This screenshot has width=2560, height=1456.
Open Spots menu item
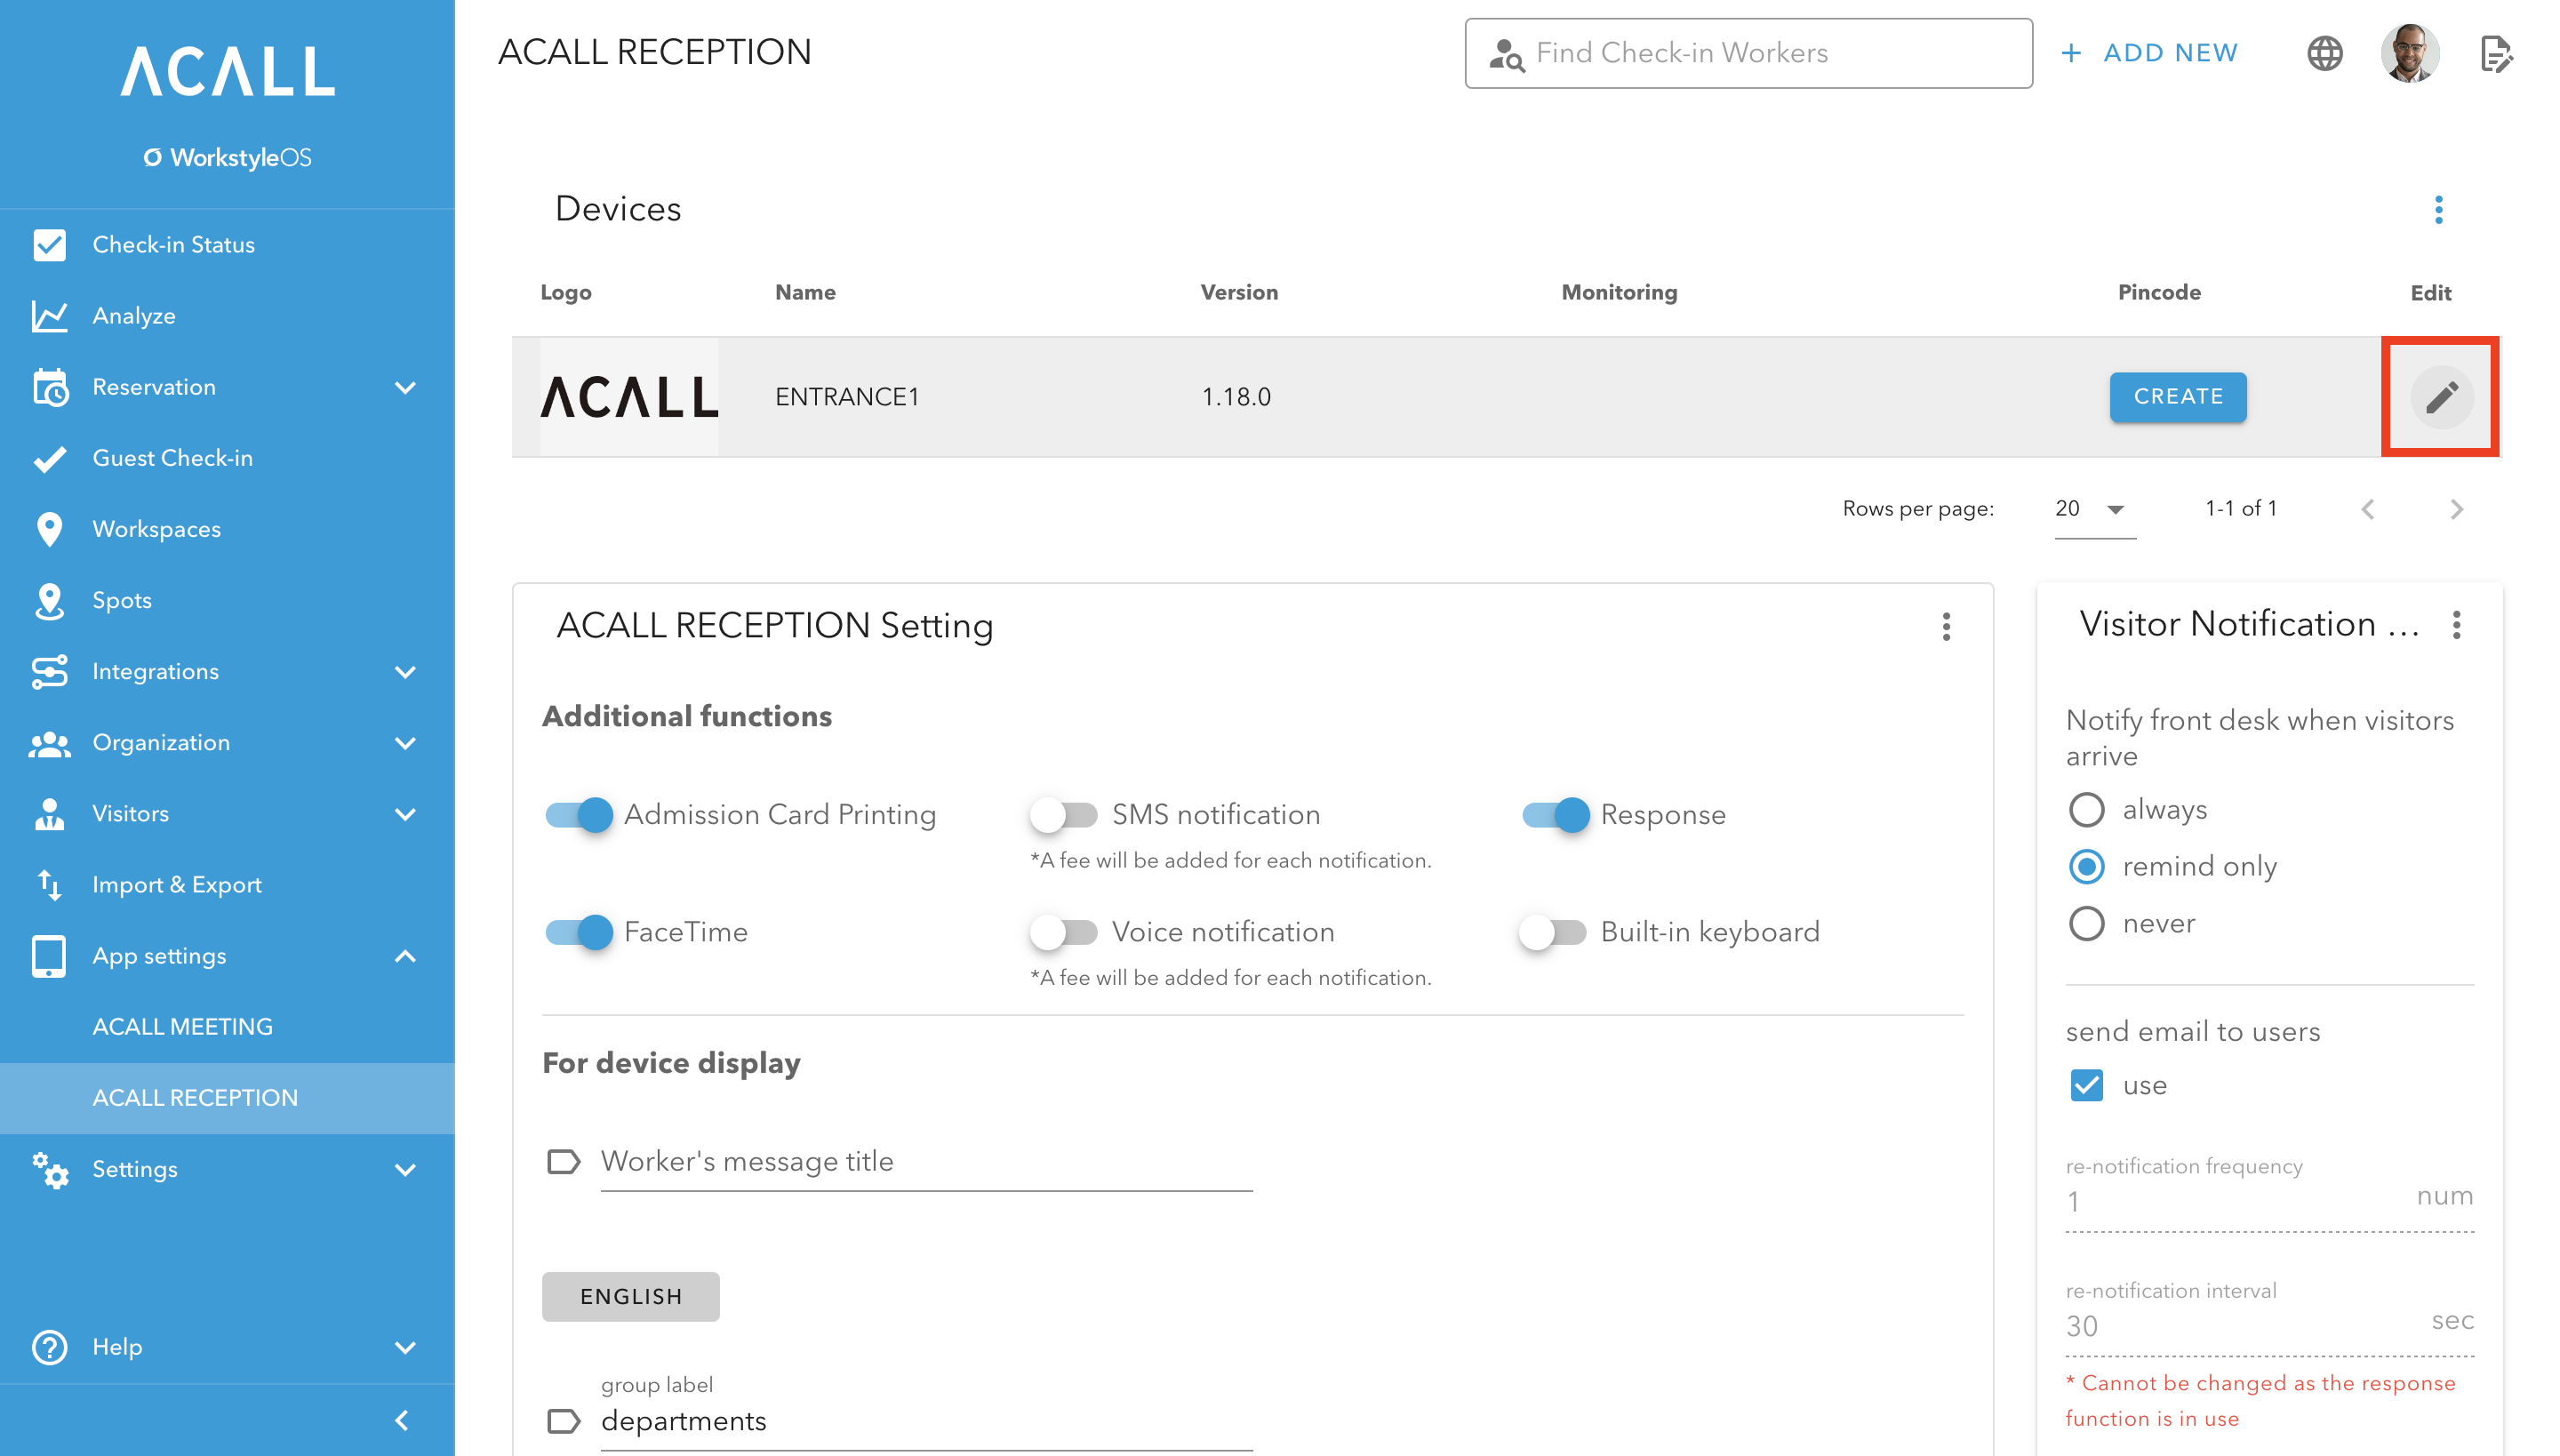(227, 601)
